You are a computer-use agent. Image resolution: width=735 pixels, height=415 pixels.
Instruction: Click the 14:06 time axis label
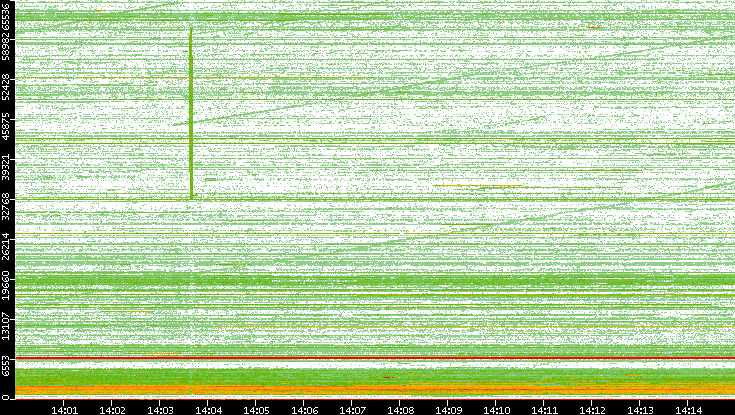tap(305, 410)
